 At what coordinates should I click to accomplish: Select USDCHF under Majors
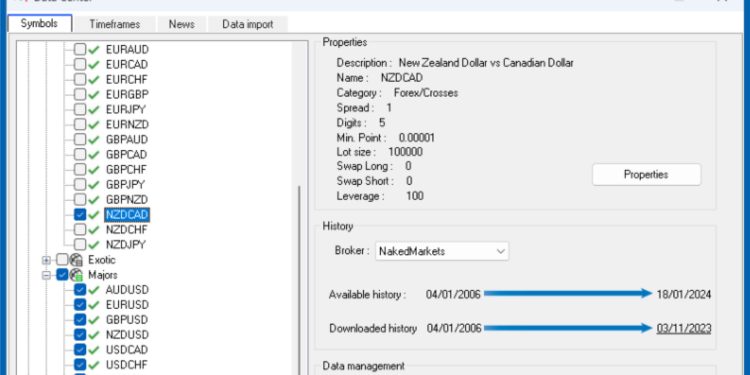tap(127, 364)
